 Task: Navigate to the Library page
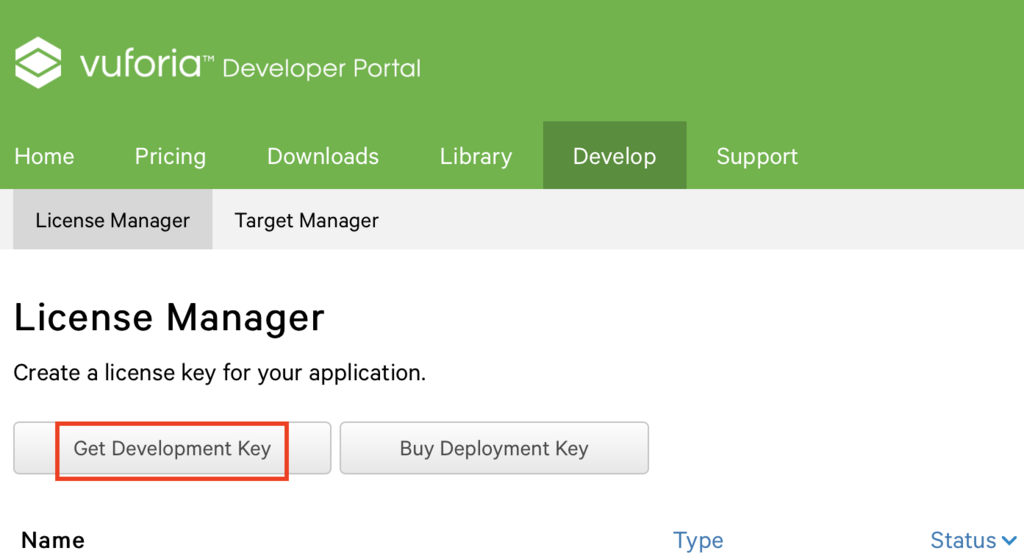(x=476, y=157)
